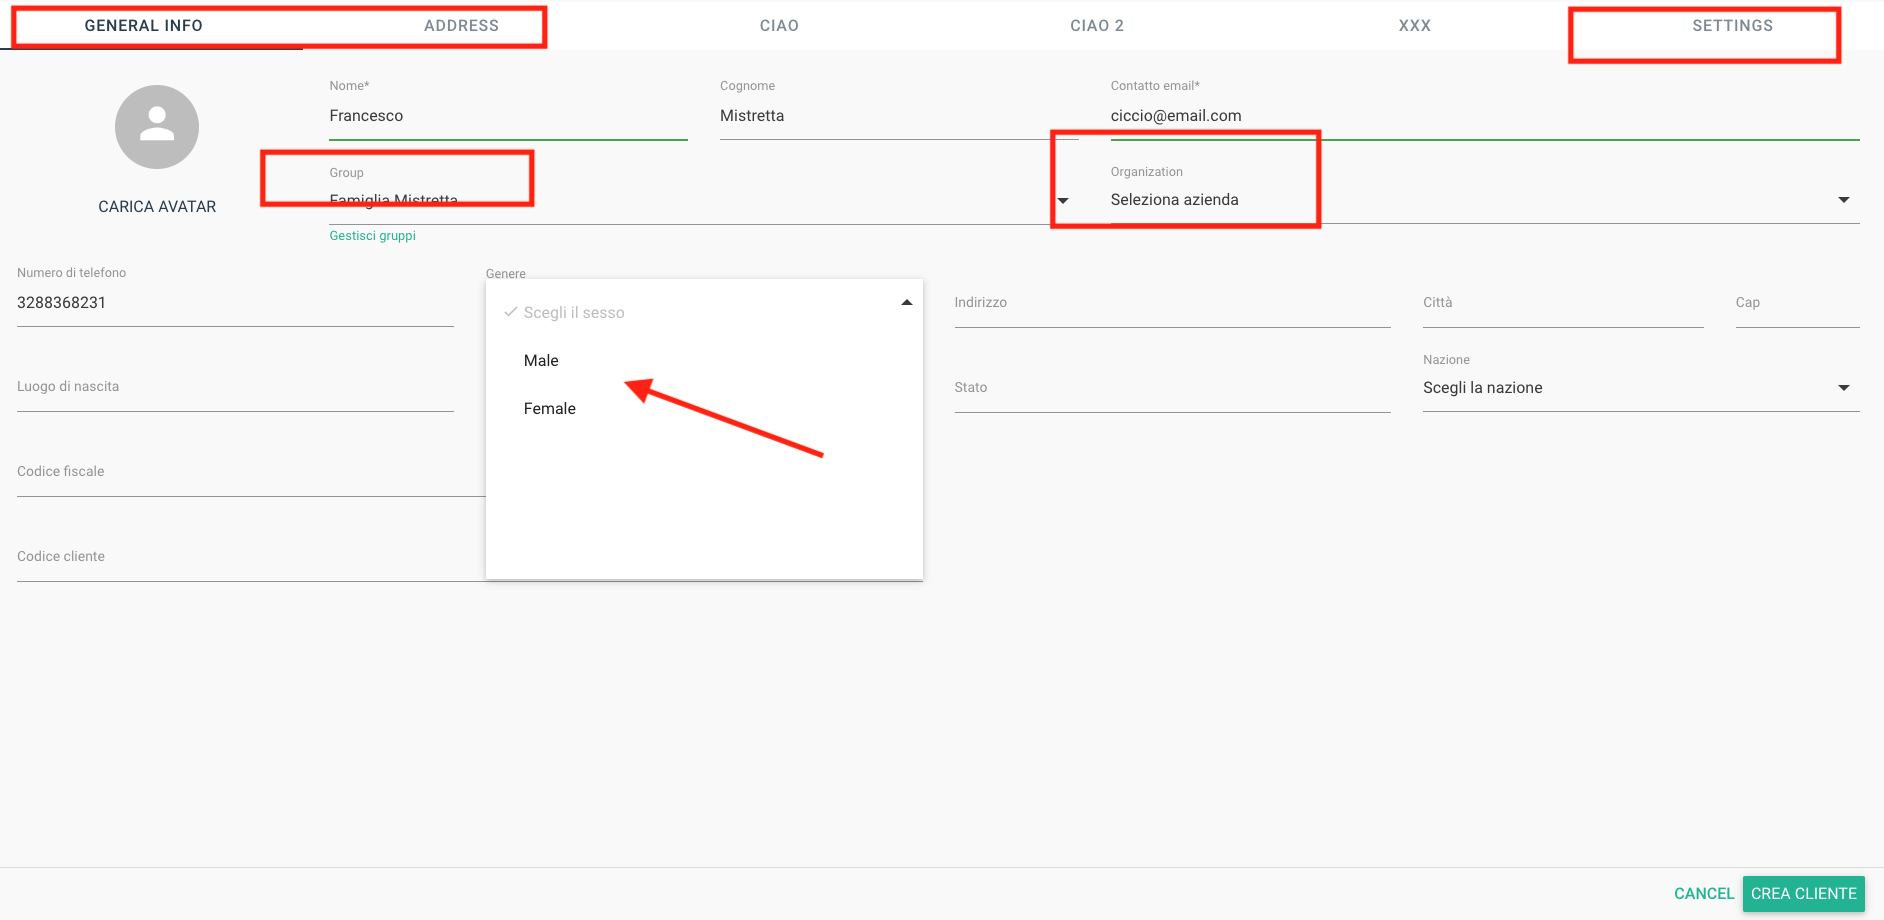The width and height of the screenshot is (1884, 920).
Task: Switch to the Address tab
Action: [x=461, y=26]
